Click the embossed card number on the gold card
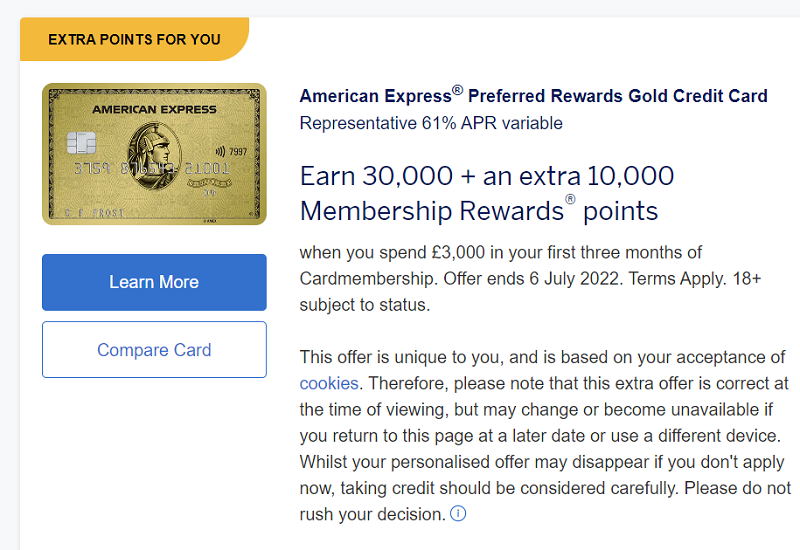This screenshot has height=550, width=800. pos(152,168)
